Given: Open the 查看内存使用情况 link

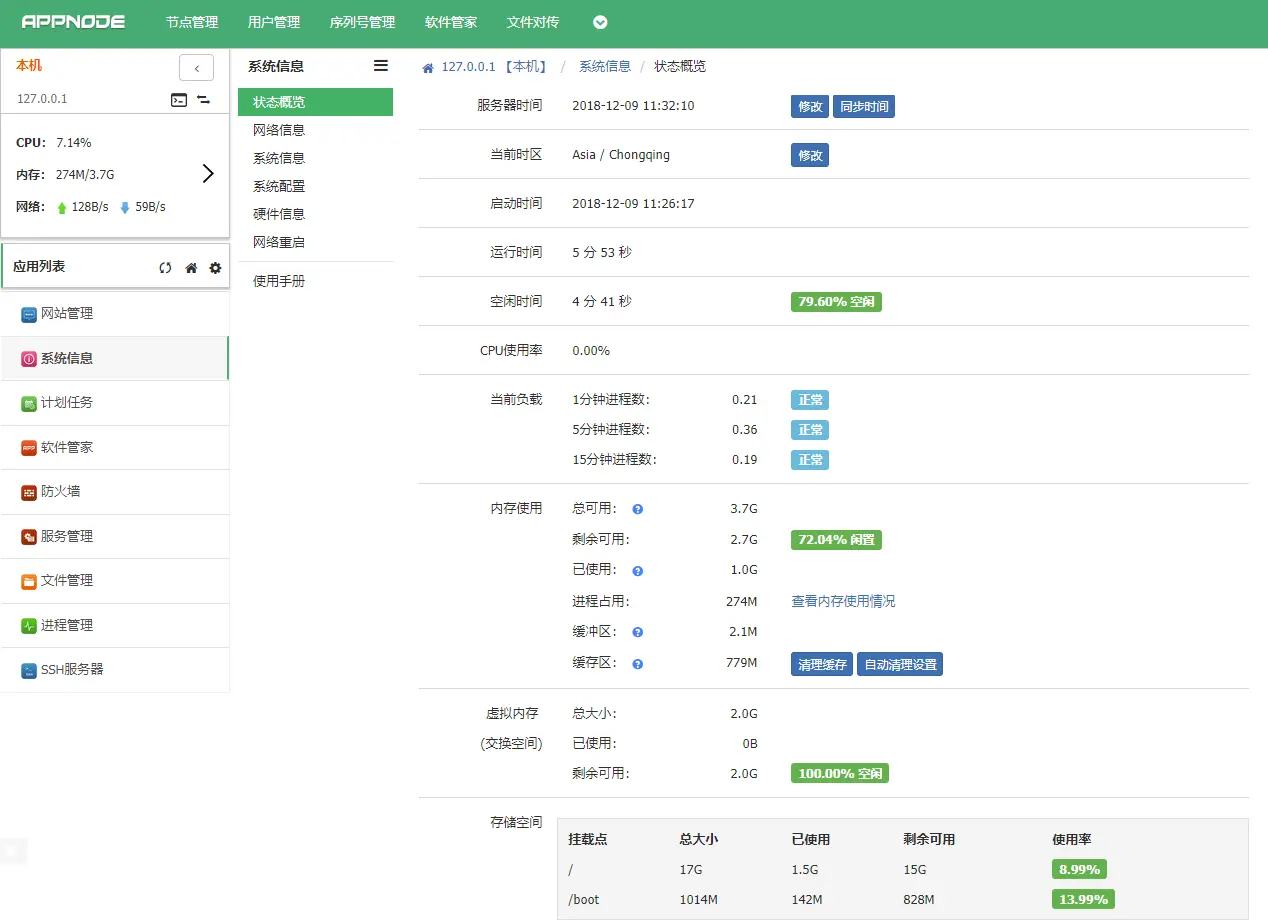Looking at the screenshot, I should pos(843,601).
